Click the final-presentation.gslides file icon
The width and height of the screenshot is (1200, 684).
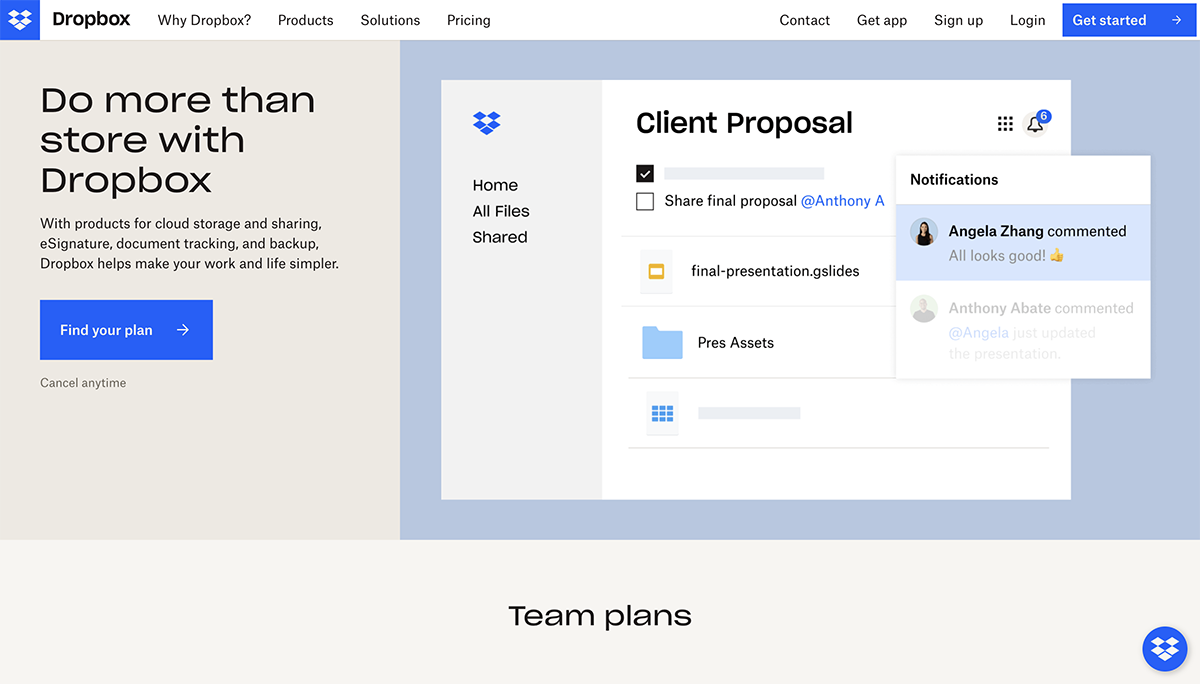(x=656, y=271)
